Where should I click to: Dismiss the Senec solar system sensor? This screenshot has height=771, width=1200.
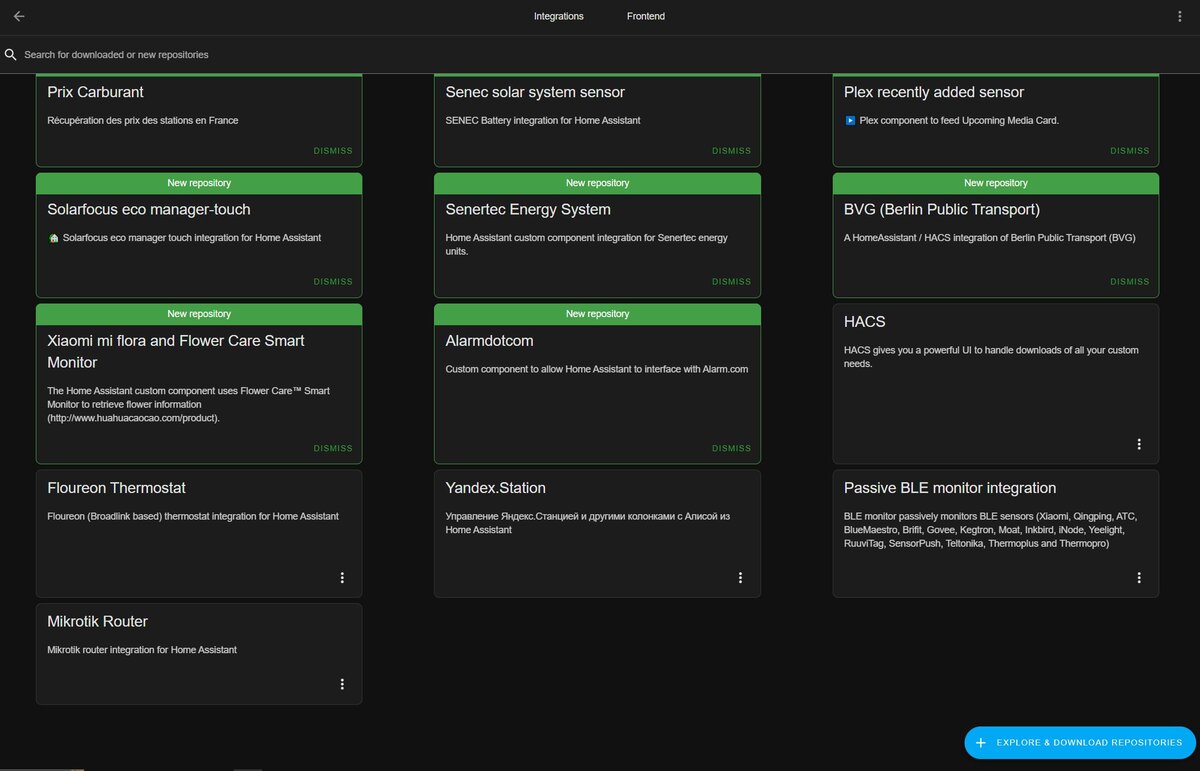pos(731,151)
